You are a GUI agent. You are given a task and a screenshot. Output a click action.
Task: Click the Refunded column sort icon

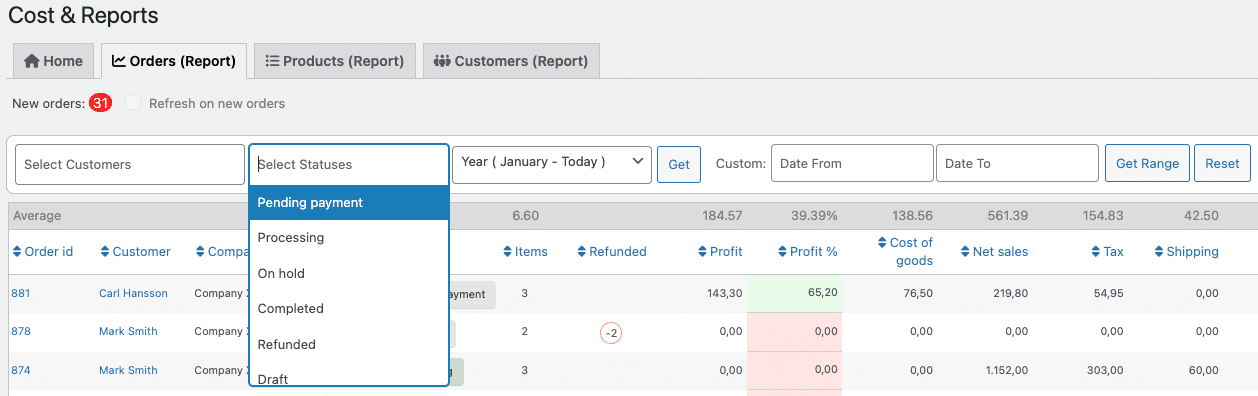(582, 252)
